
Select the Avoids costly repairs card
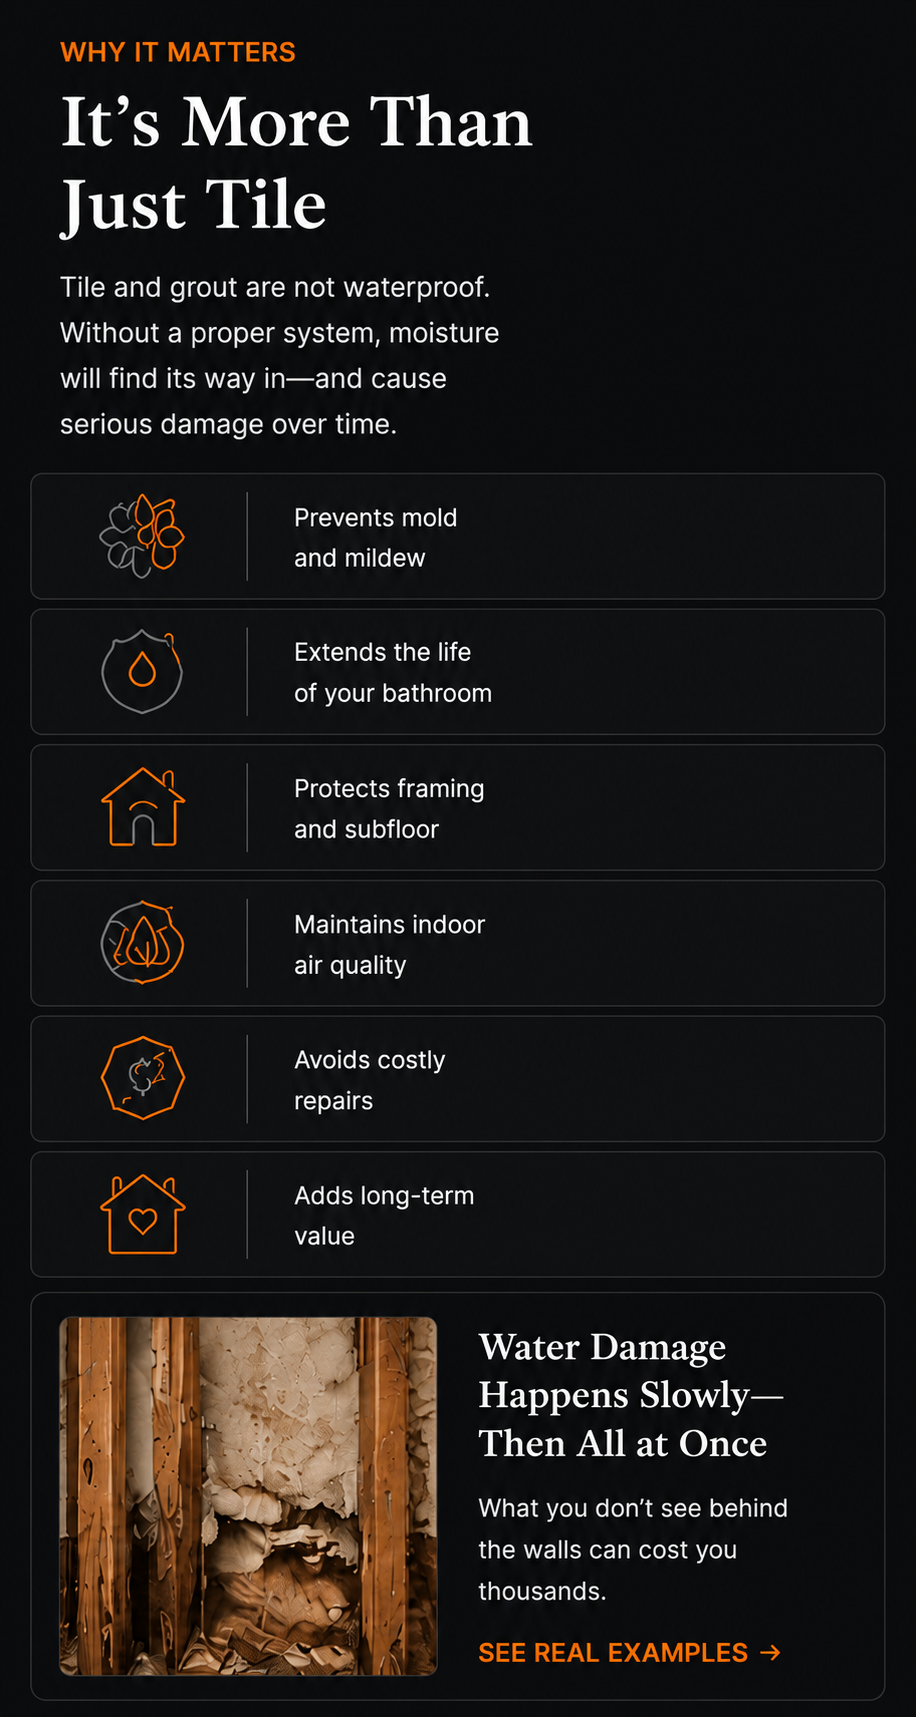[x=458, y=1079]
